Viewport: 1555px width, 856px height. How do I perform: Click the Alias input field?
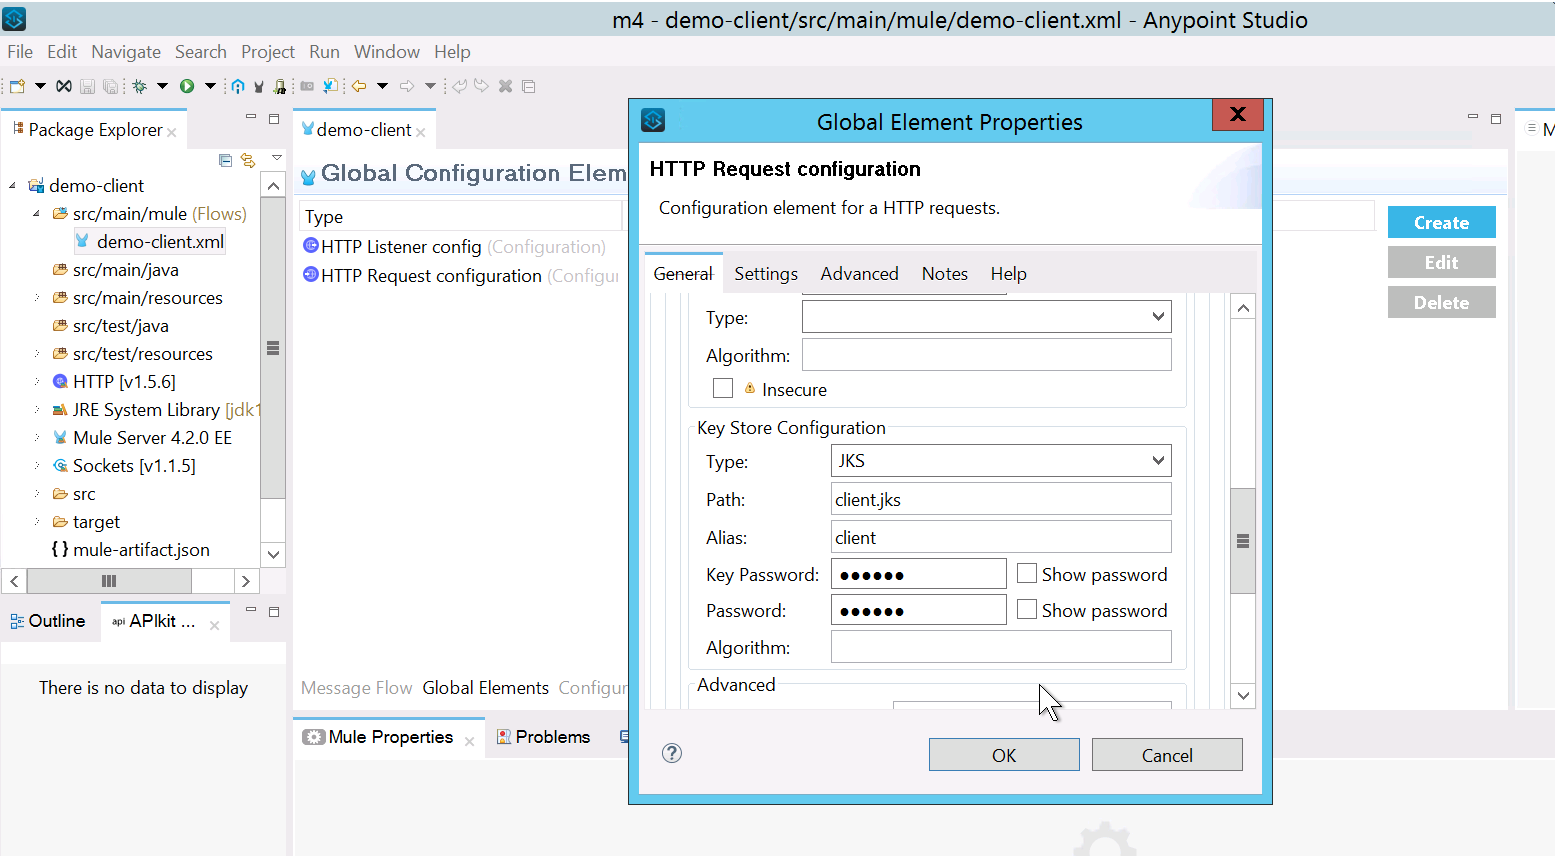1001,537
